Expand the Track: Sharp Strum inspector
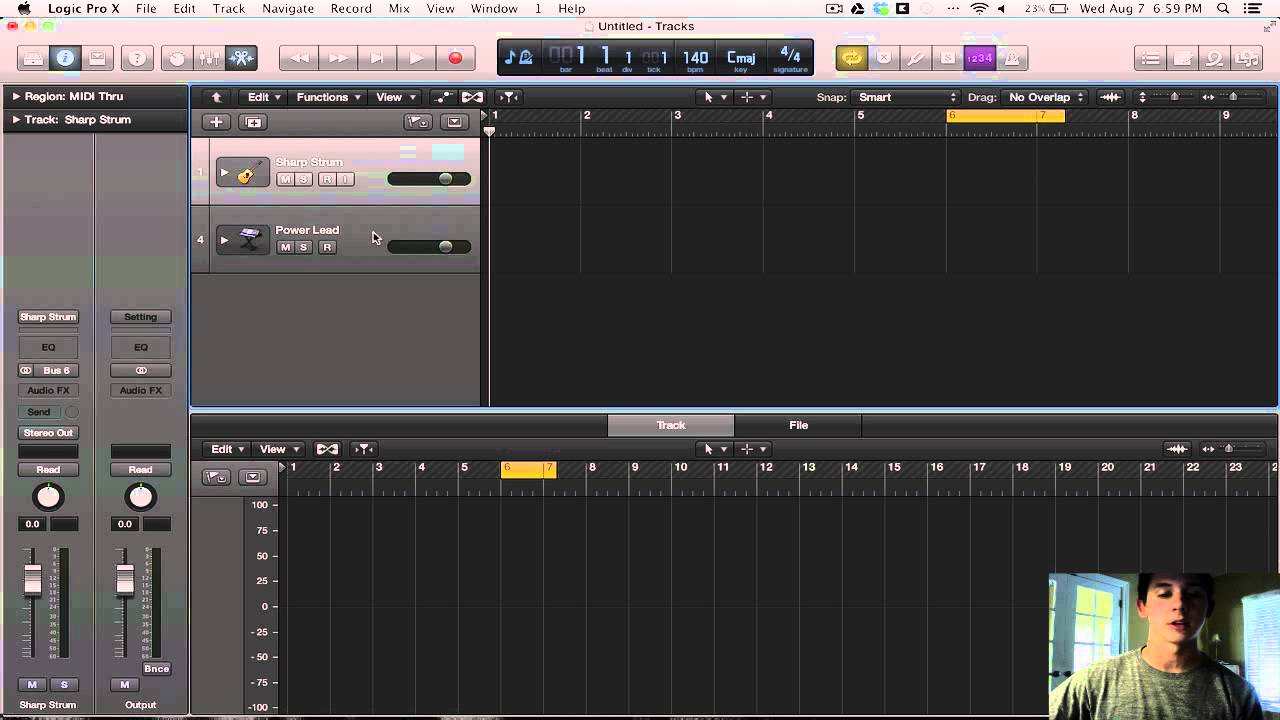The width and height of the screenshot is (1280, 720). point(16,119)
